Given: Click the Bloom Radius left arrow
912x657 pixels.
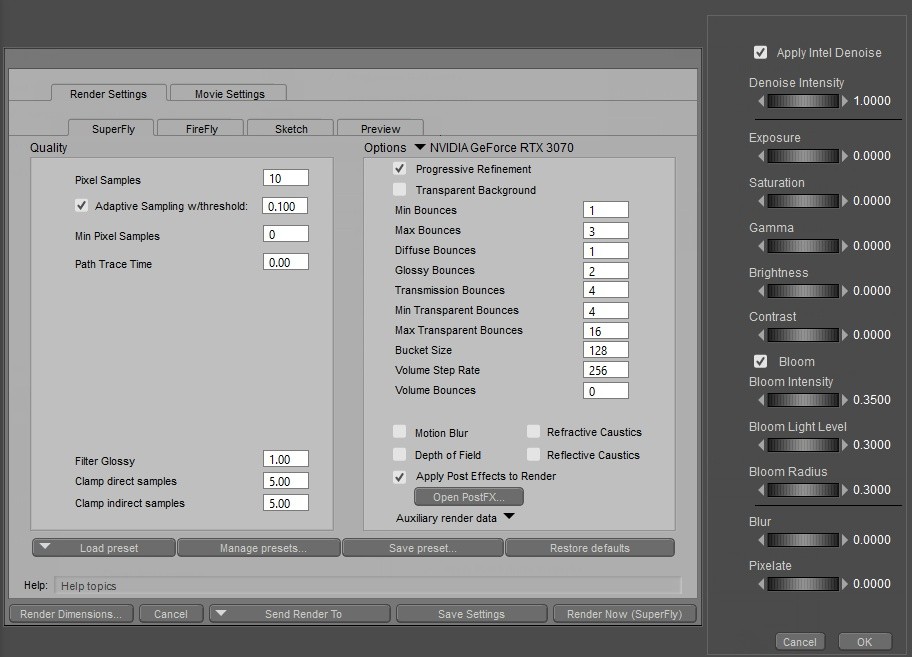Looking at the screenshot, I should [762, 490].
